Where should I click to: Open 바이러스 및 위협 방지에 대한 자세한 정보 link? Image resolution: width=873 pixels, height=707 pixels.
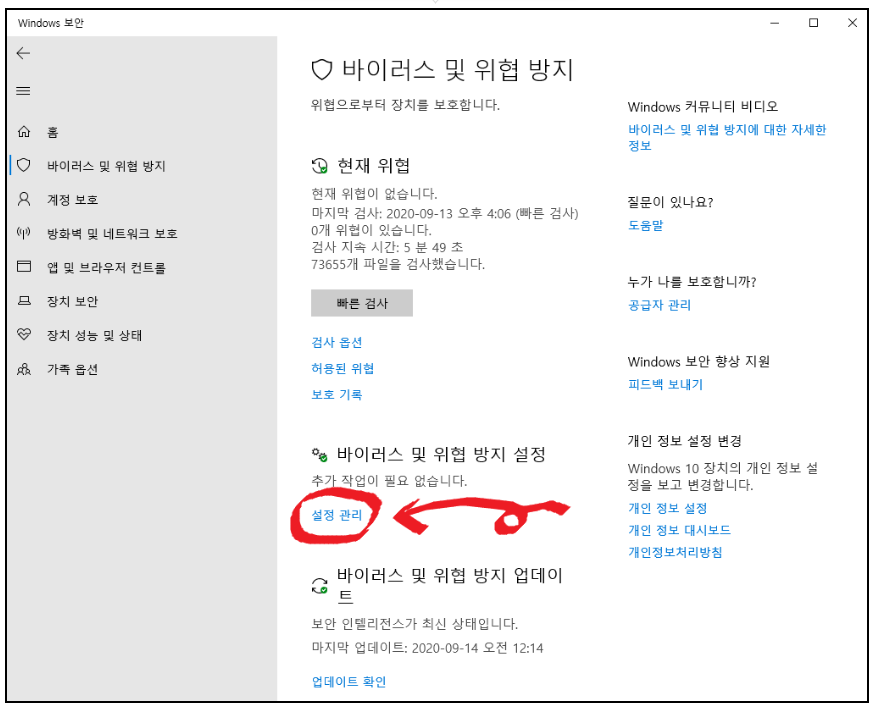tap(727, 138)
